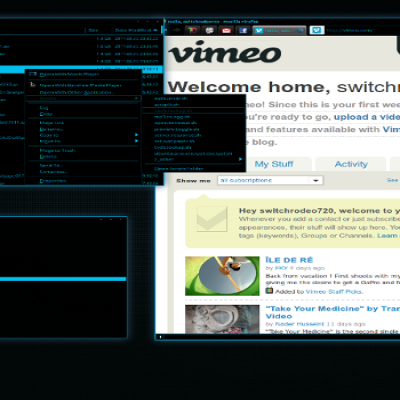Click the Firefox URL address field
Screen dimensions: 400x400
362,30
